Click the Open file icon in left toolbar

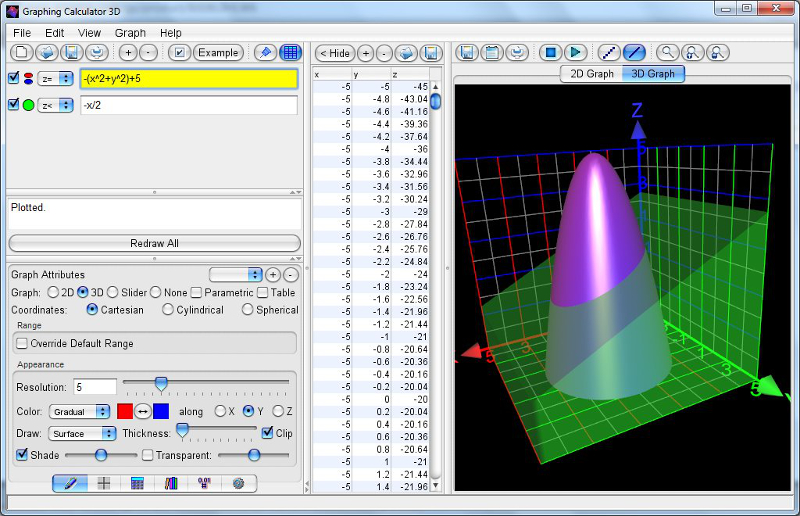pyautogui.click(x=46, y=53)
